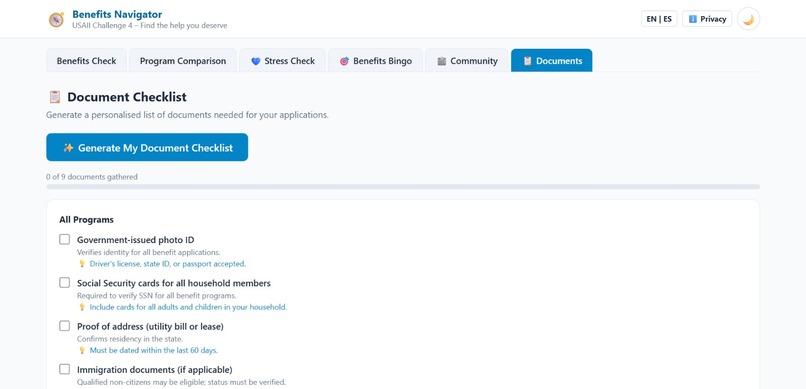806x389 pixels.
Task: Click 'Proof of address (utility bill or lease)' label
Action: coord(150,326)
